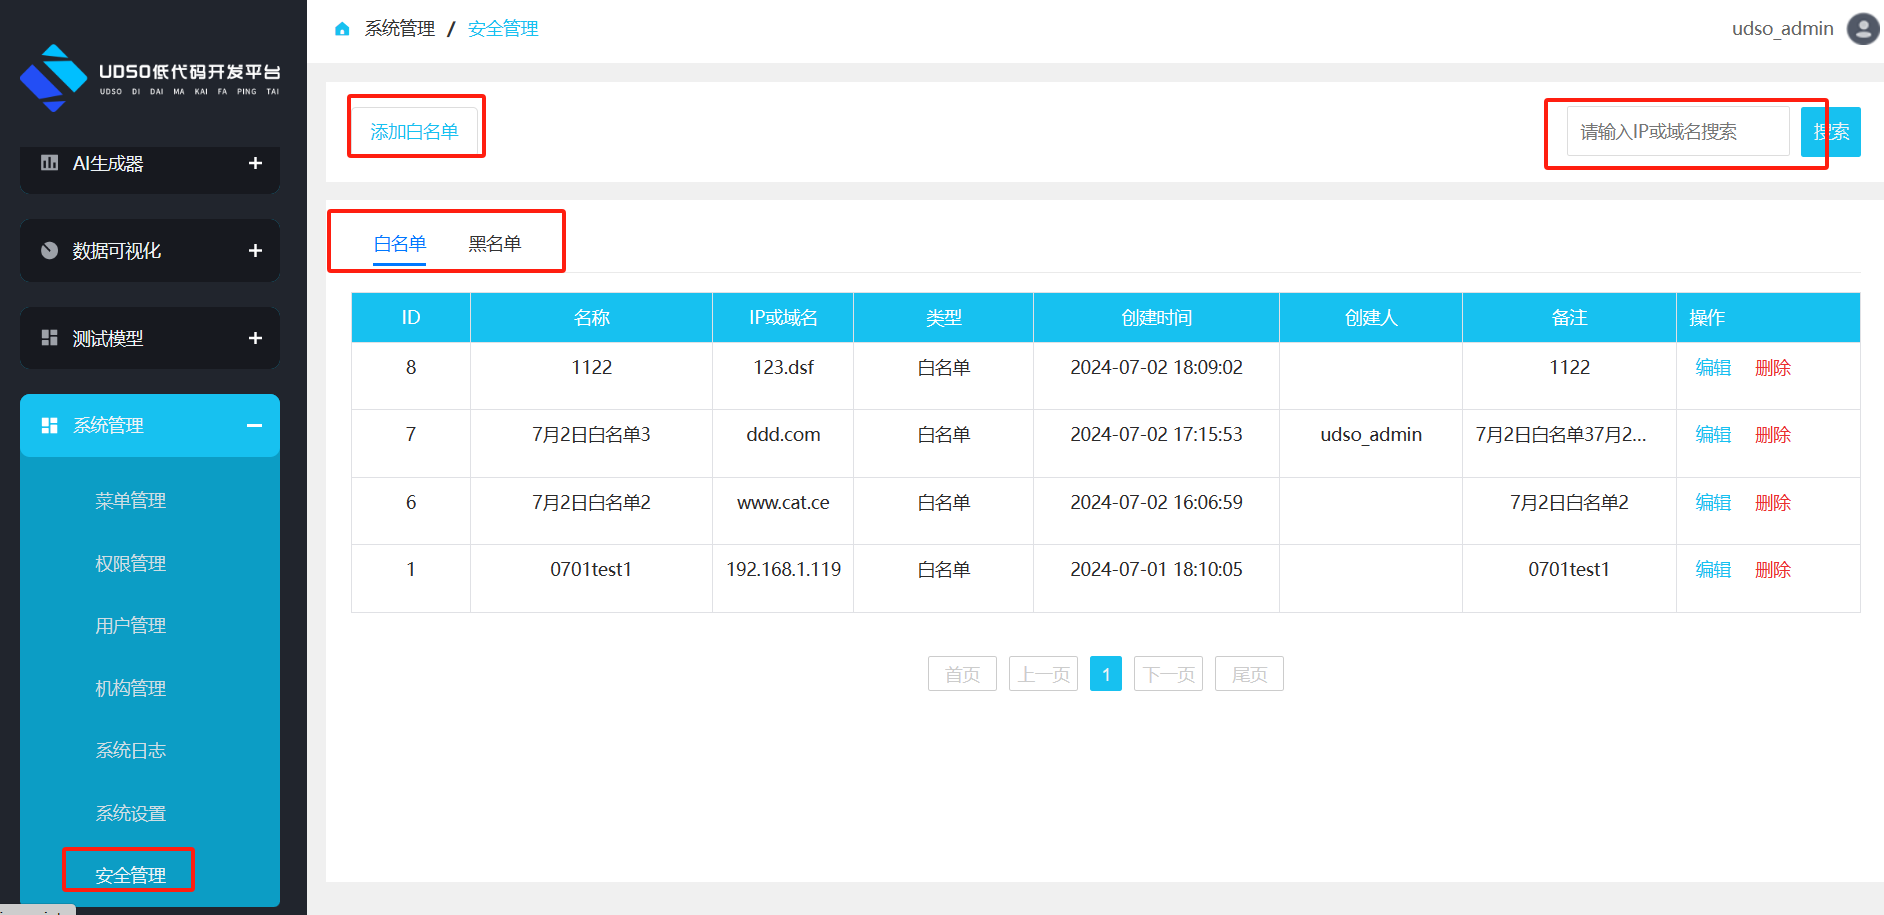Click the user avatar icon

(1862, 29)
